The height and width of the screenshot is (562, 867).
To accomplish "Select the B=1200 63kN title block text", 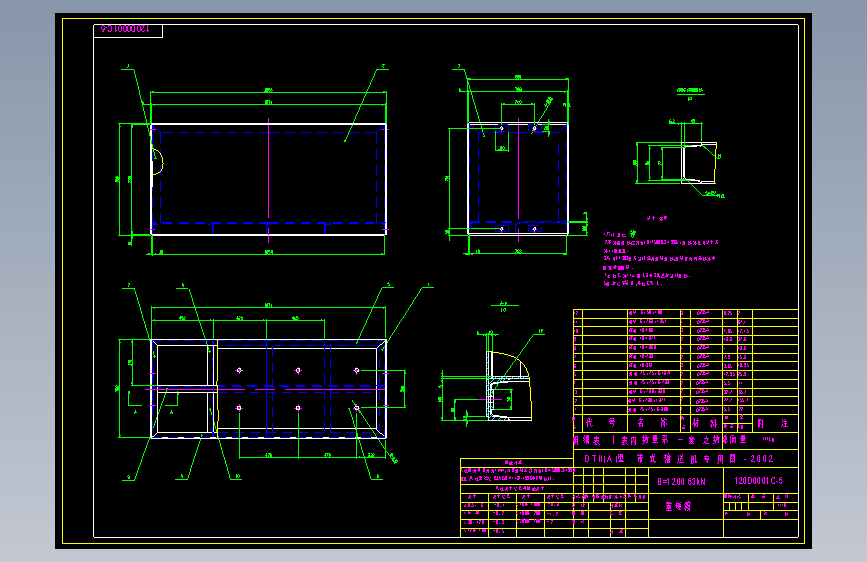I will [x=681, y=481].
